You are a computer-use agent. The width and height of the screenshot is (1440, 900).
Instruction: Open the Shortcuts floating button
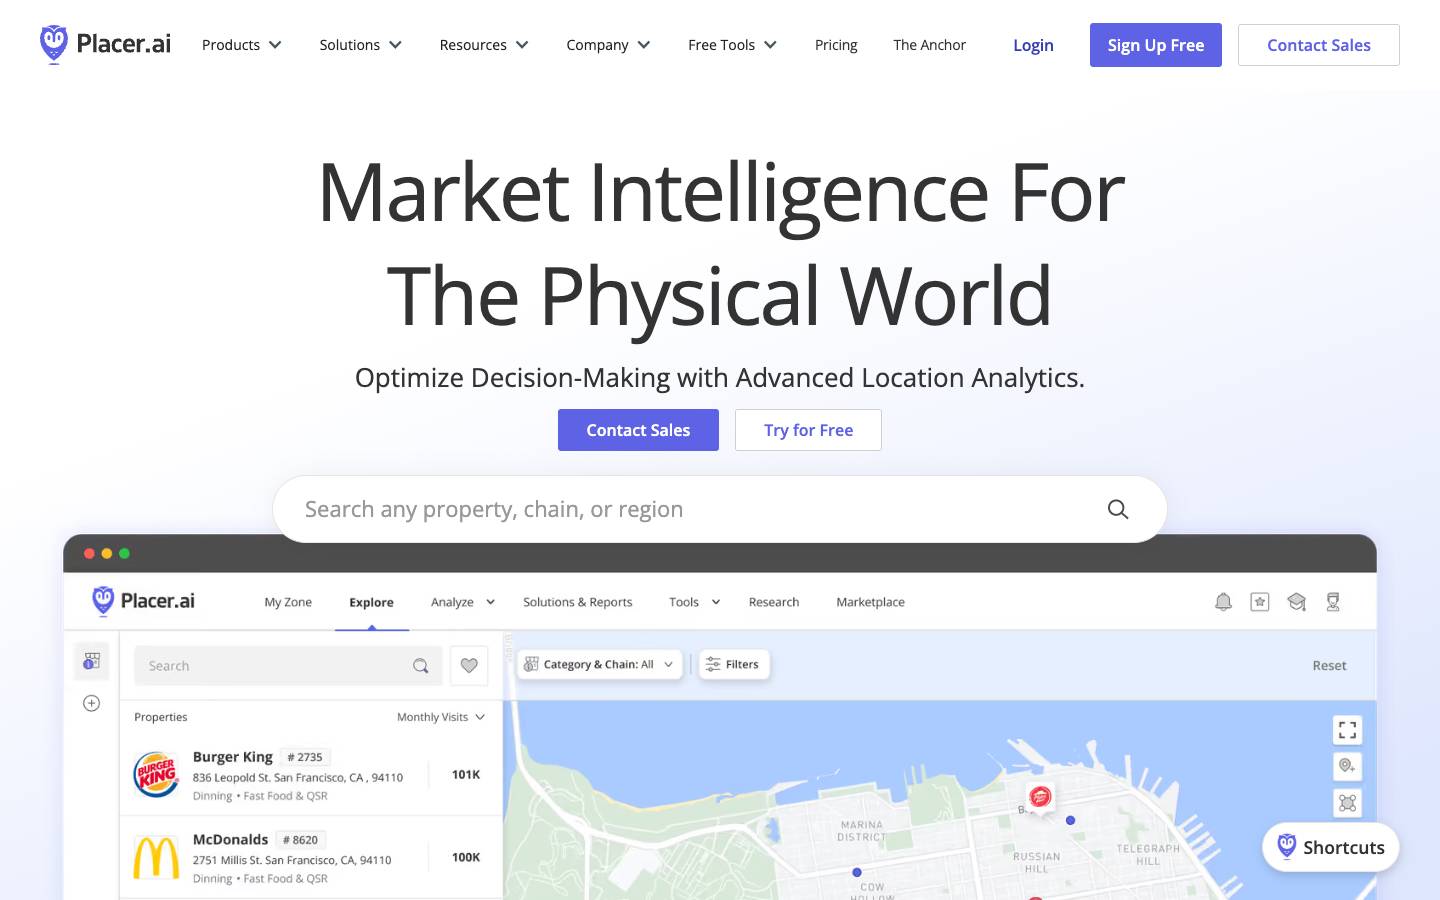tap(1331, 847)
